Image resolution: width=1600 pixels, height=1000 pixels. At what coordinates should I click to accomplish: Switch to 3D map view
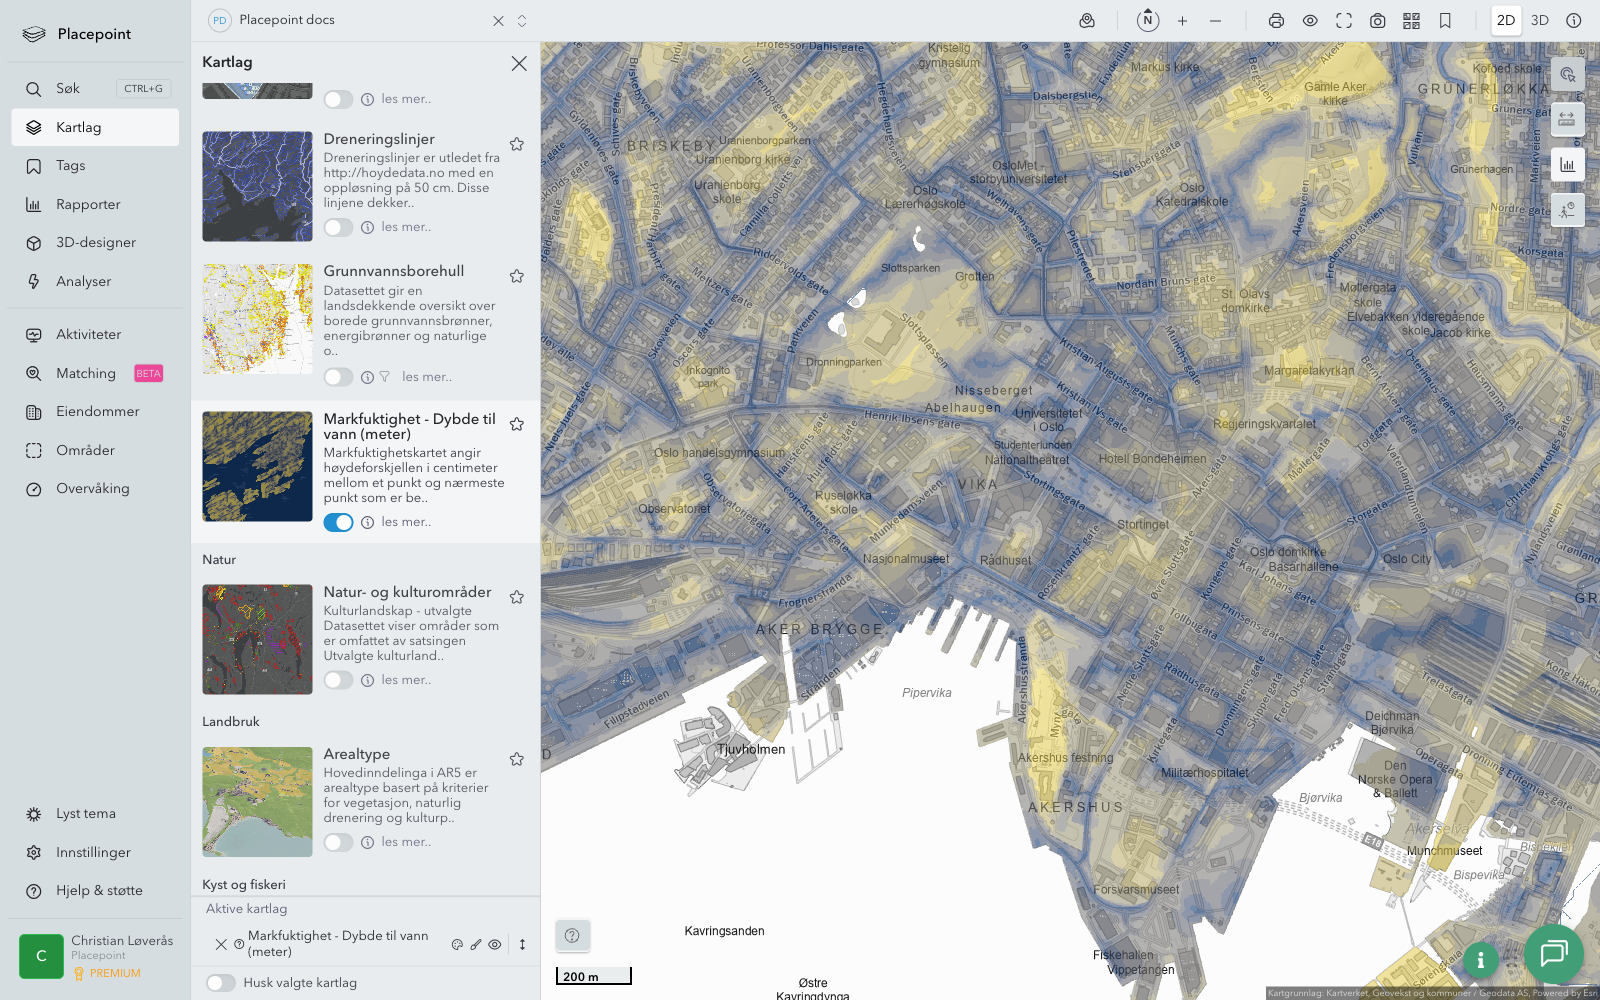1540,21
